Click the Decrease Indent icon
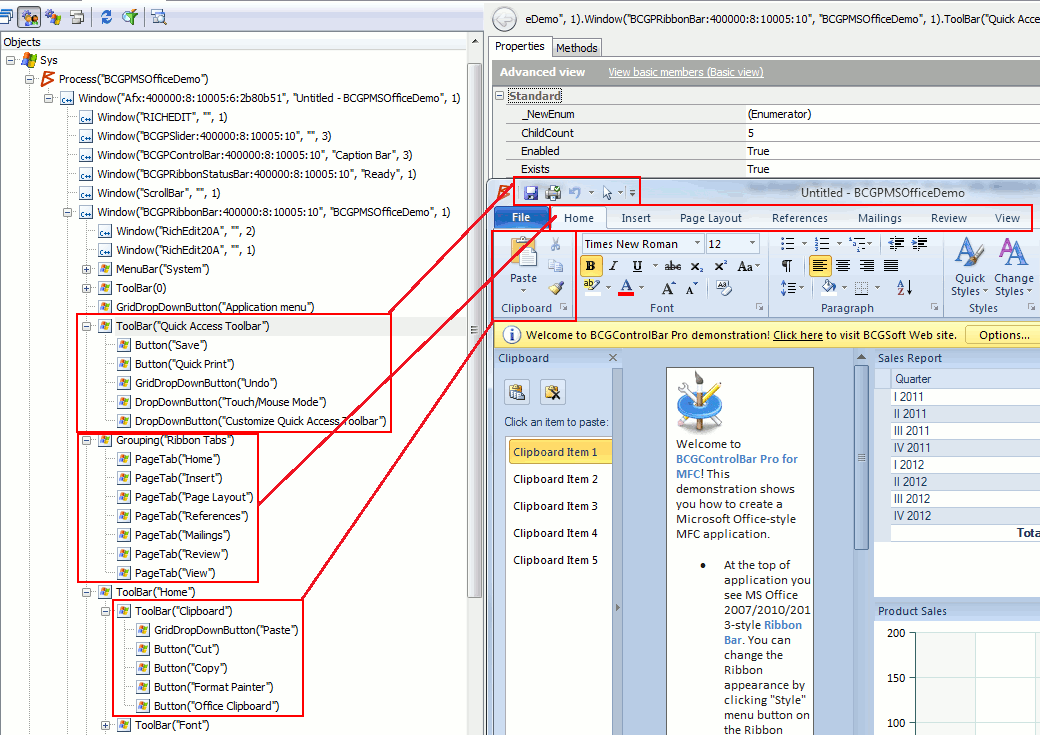Viewport: 1040px width, 735px height. [x=896, y=243]
